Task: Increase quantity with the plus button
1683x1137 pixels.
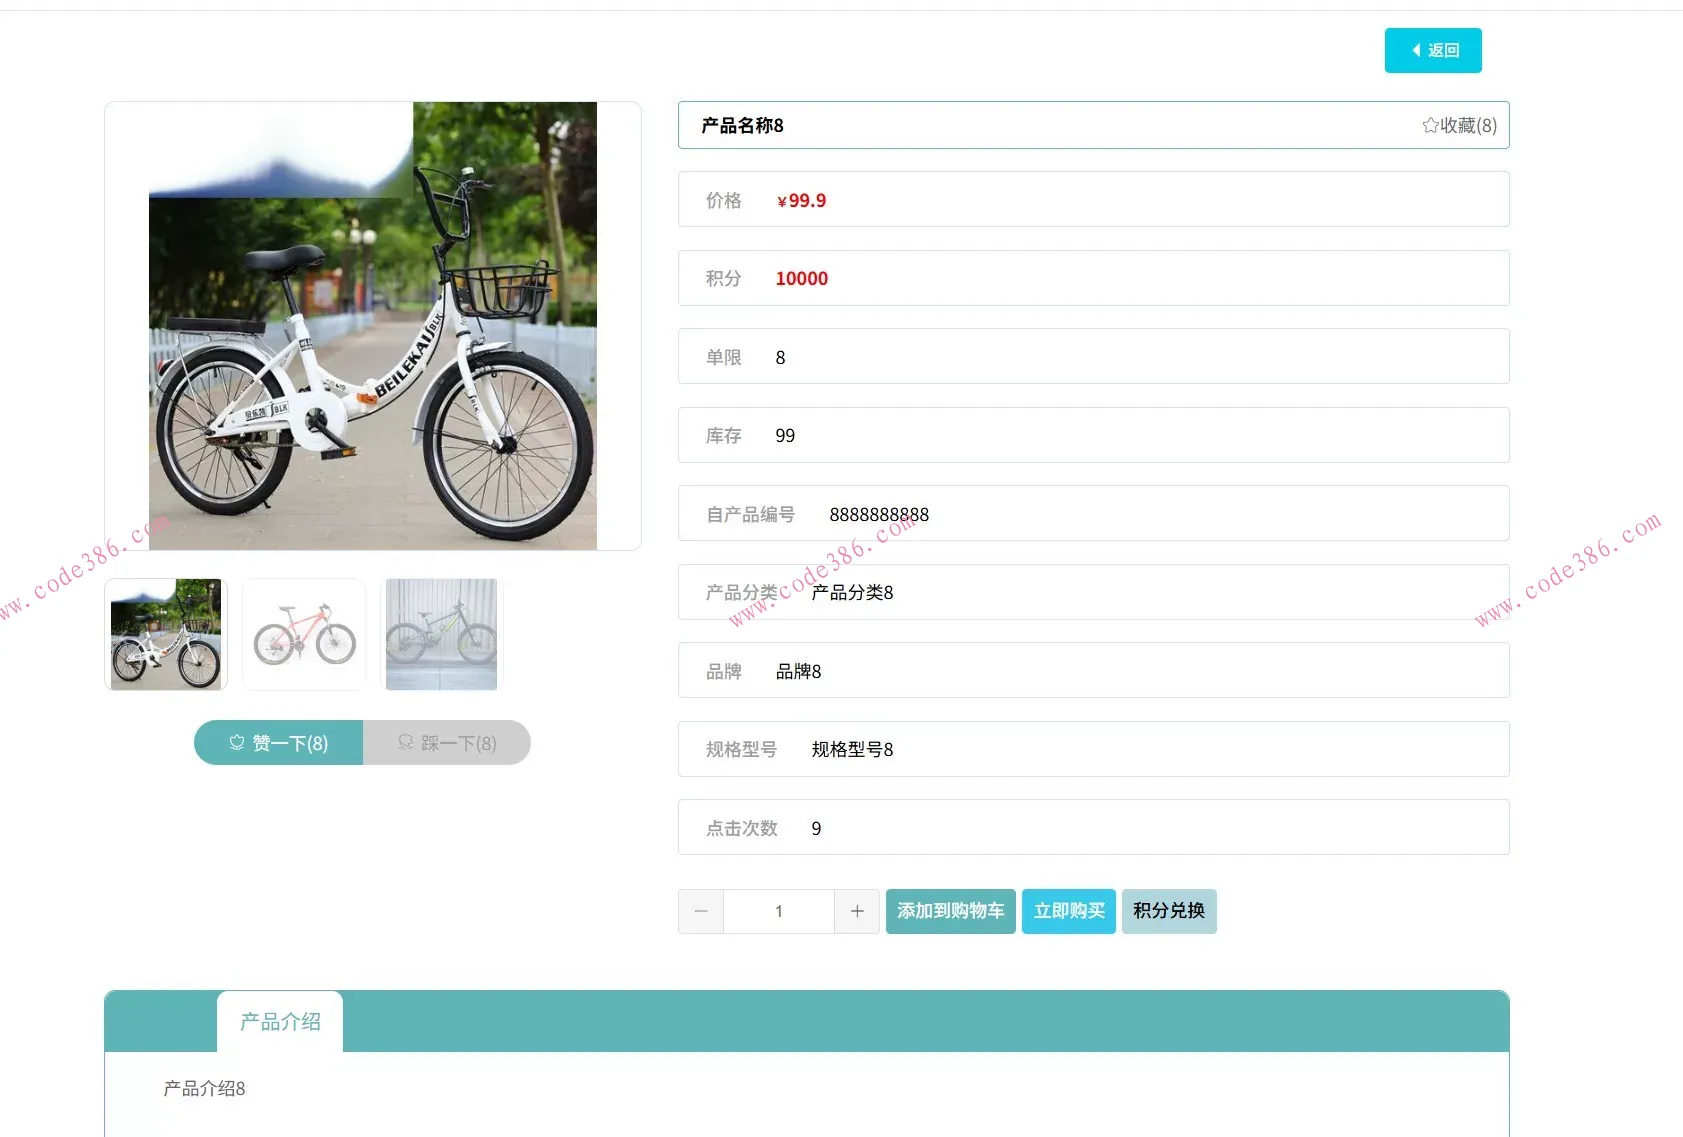Action: click(x=857, y=911)
